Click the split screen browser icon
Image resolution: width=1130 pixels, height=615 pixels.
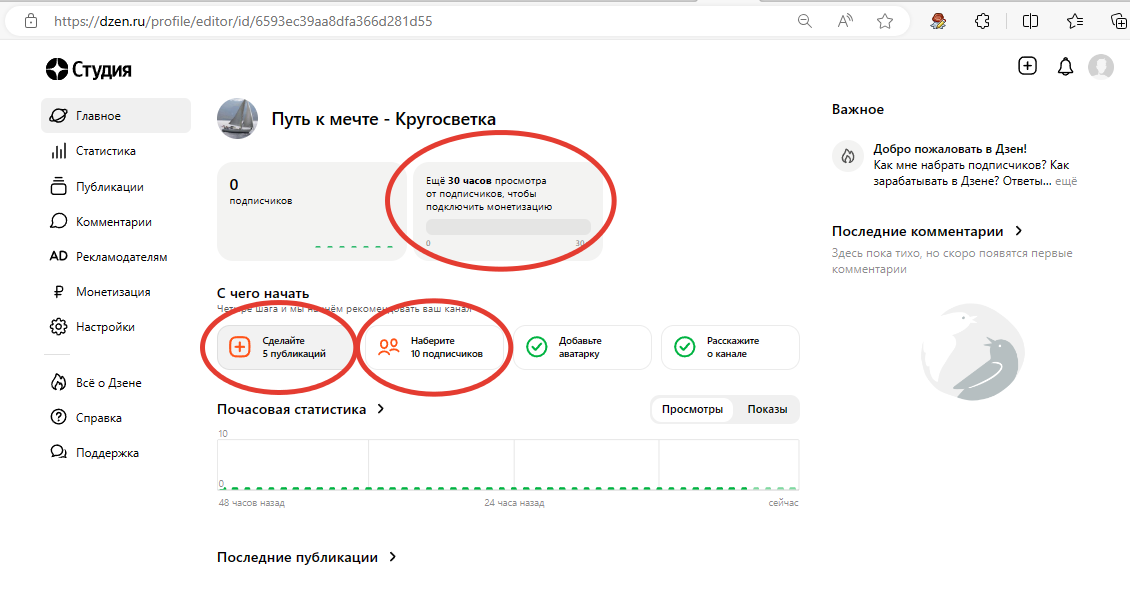pos(1031,21)
